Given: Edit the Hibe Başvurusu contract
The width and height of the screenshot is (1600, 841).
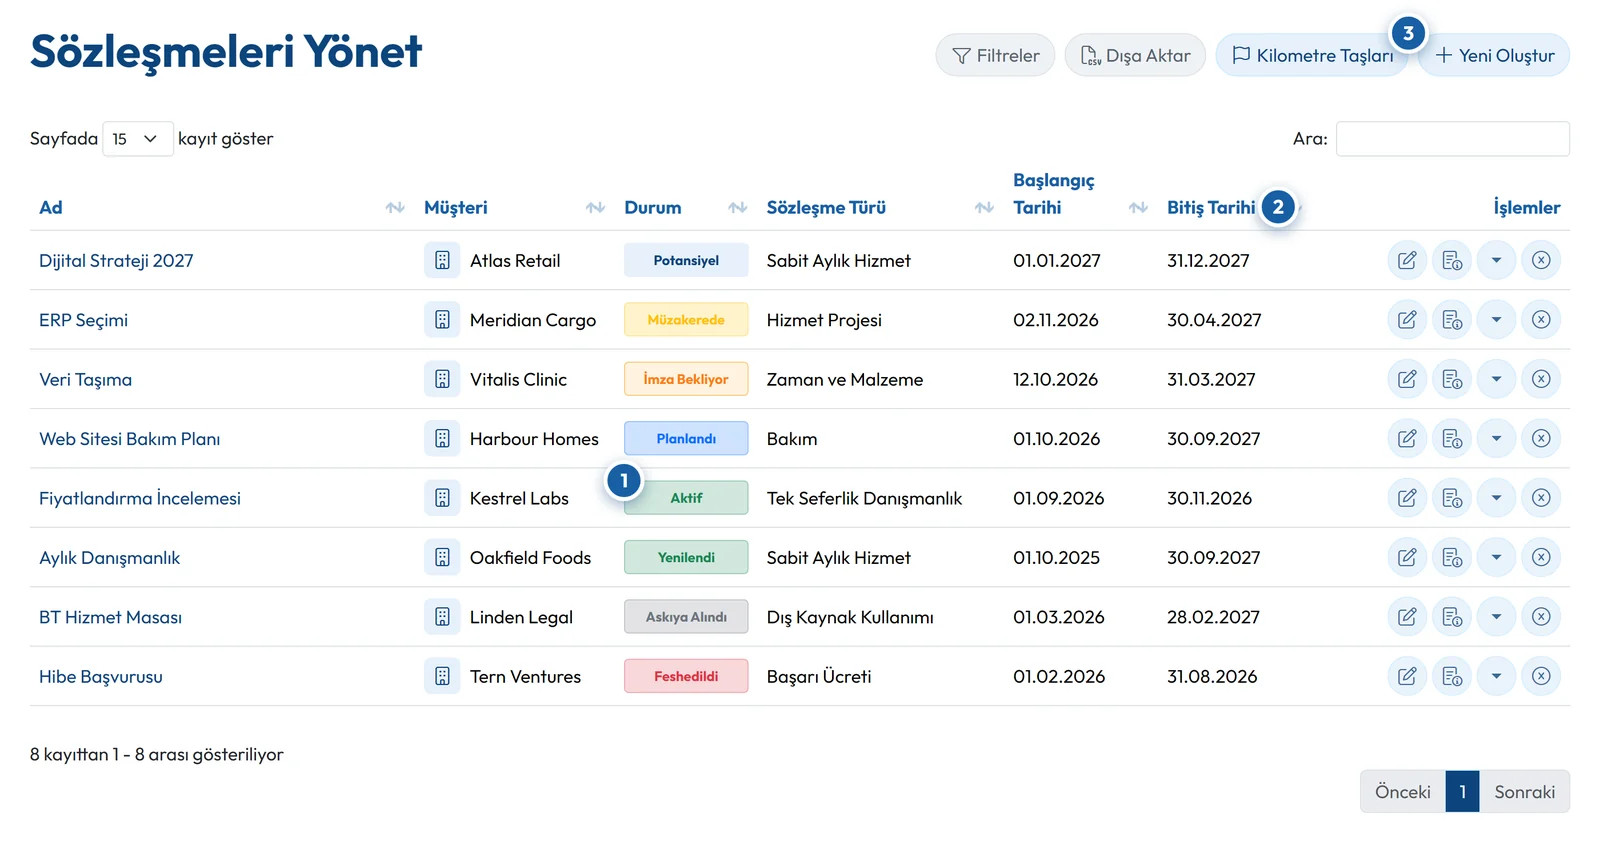Looking at the screenshot, I should (1407, 676).
